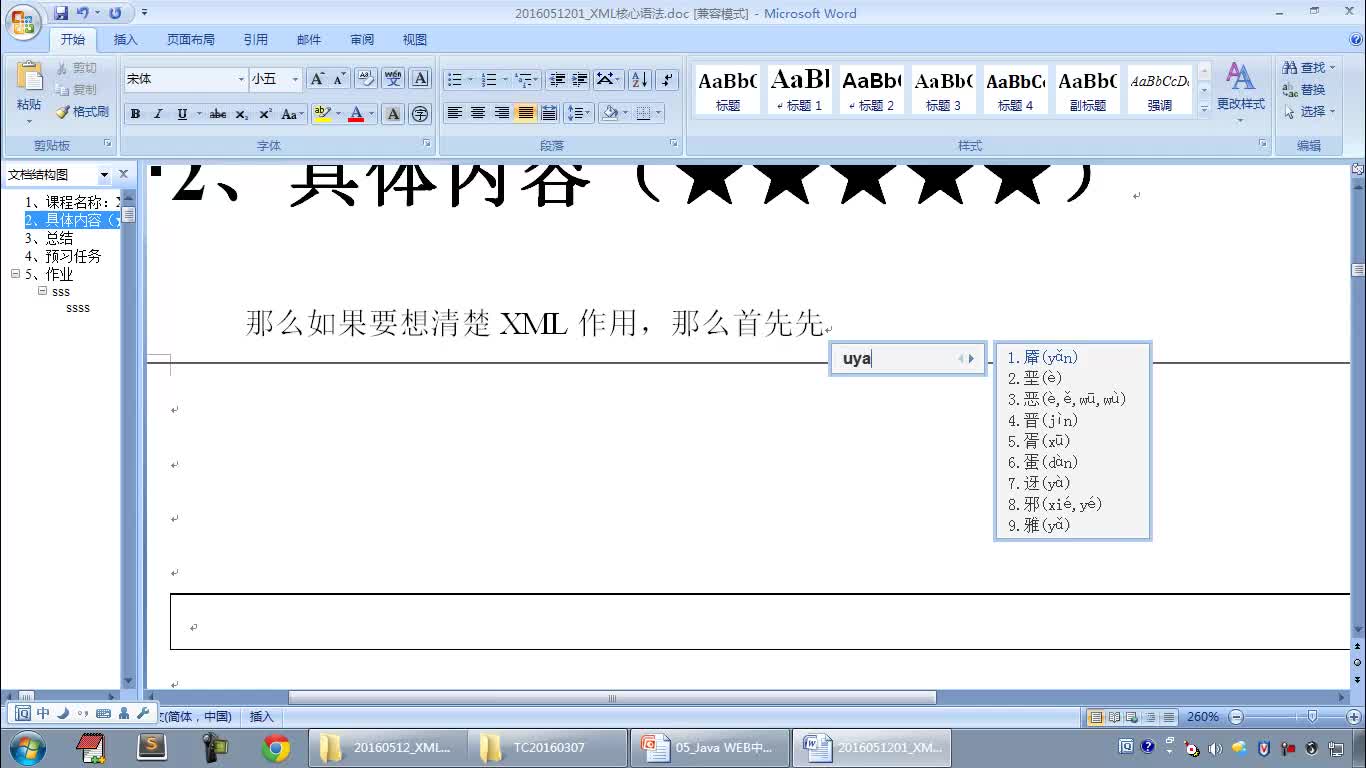Center the paragraph text

pyautogui.click(x=478, y=113)
